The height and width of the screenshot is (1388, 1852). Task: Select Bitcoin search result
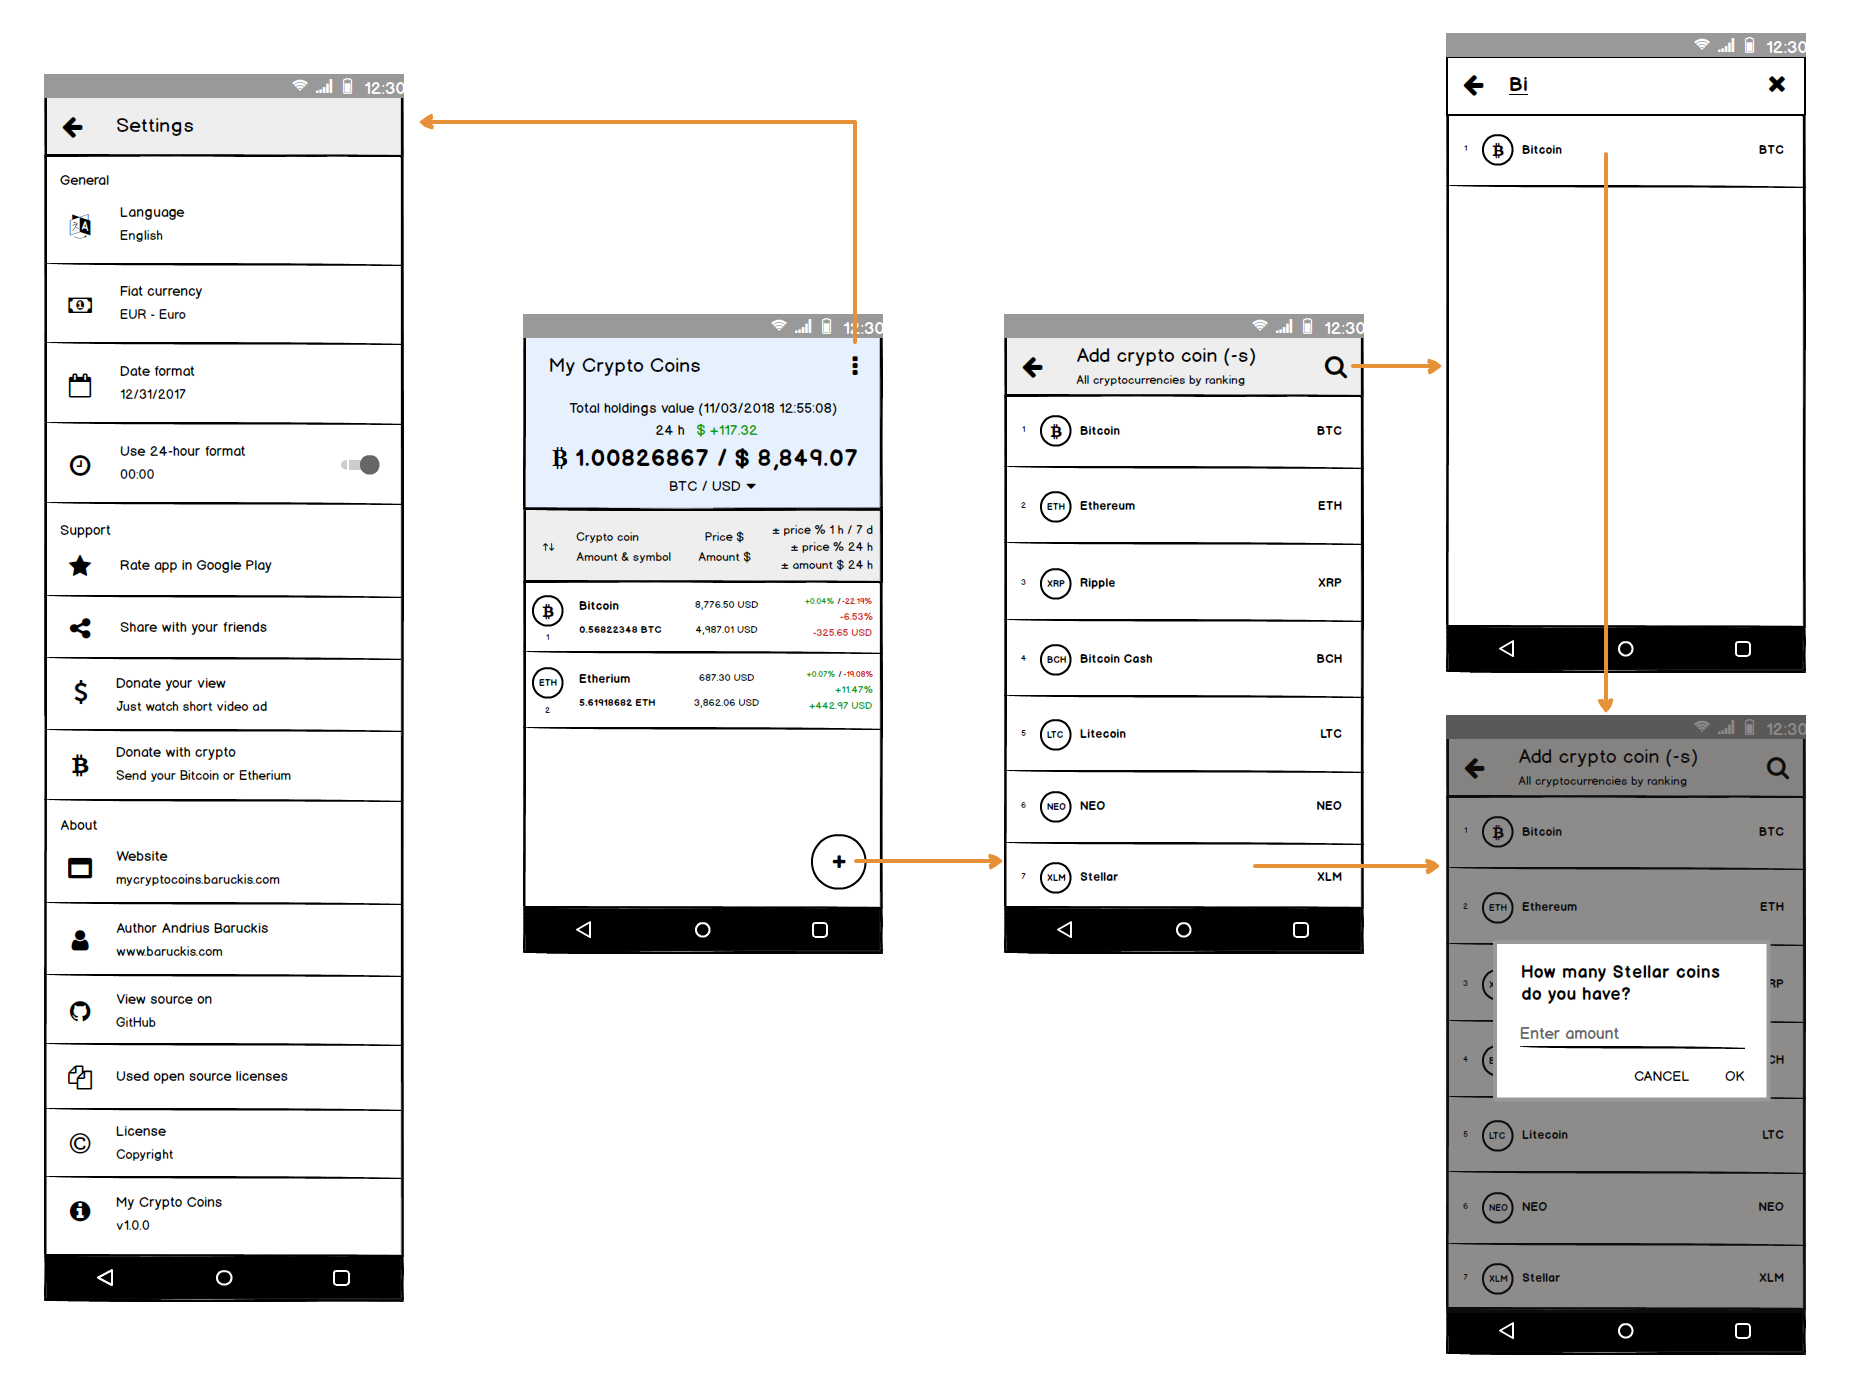click(x=1626, y=150)
